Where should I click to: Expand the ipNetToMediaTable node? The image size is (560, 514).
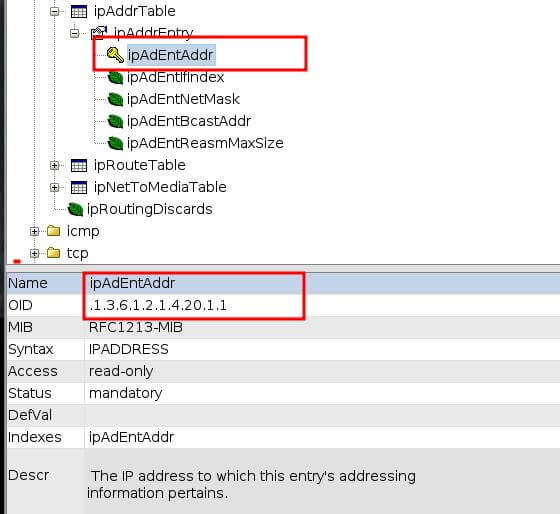tap(54, 188)
